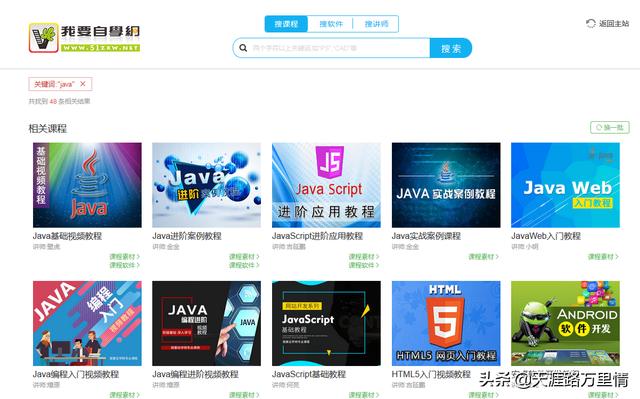Open JAVA编程进阶 course thumbnail
Viewport: 640px width, 399px height.
click(x=207, y=323)
